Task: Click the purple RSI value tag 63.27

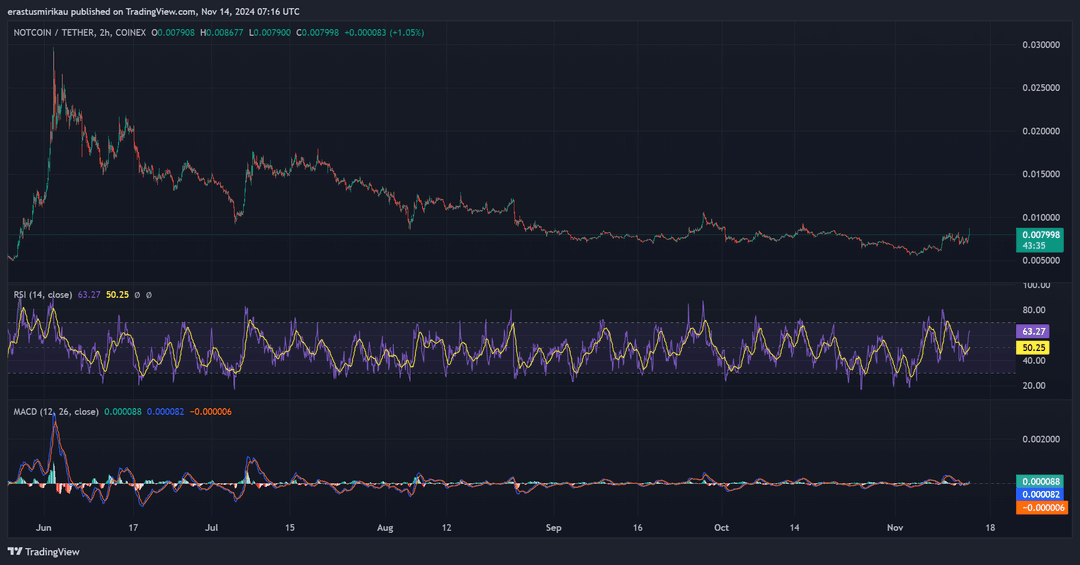Action: pos(1033,330)
